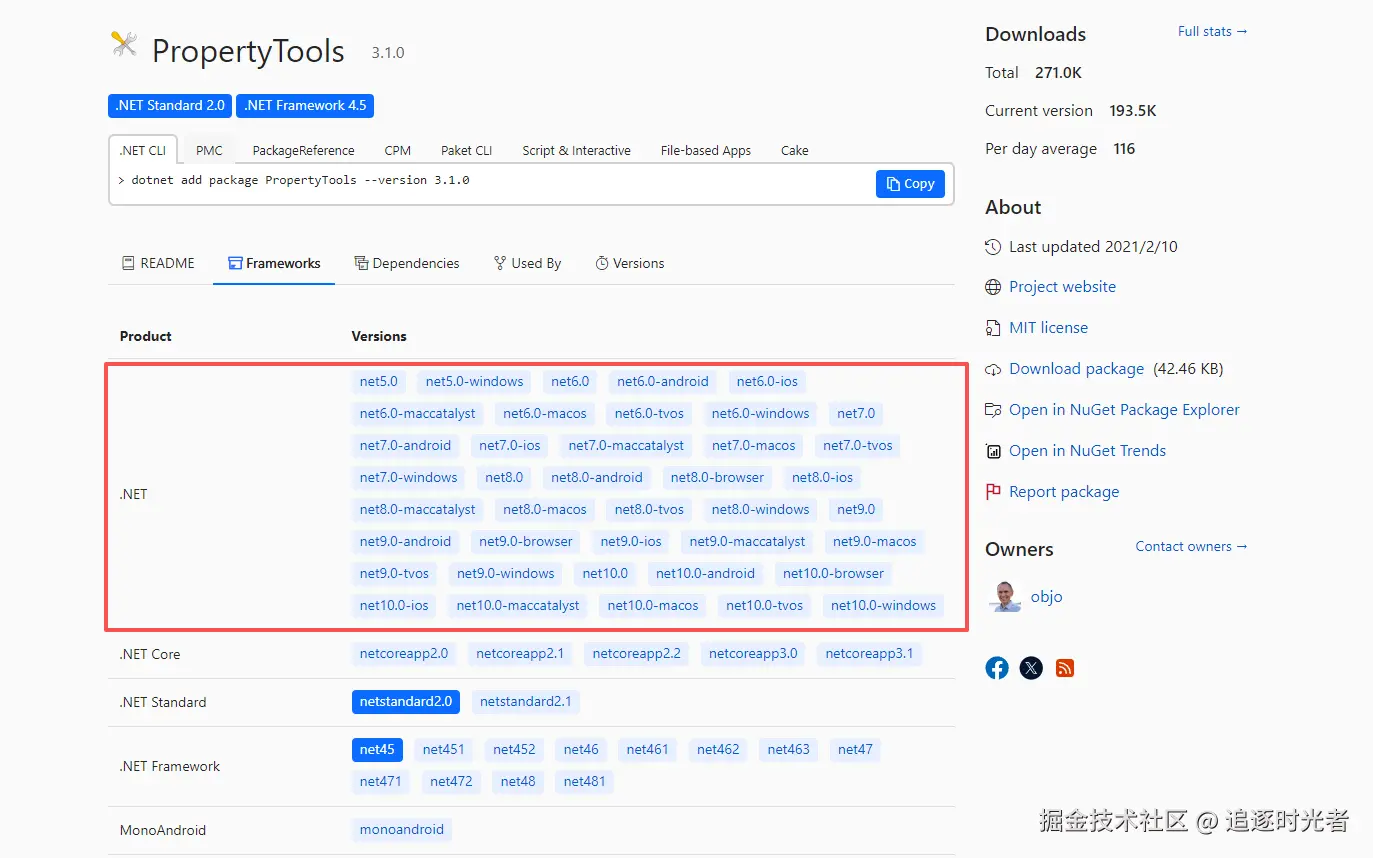Click the Download package cloud icon
Image resolution: width=1373 pixels, height=858 pixels.
coord(993,369)
